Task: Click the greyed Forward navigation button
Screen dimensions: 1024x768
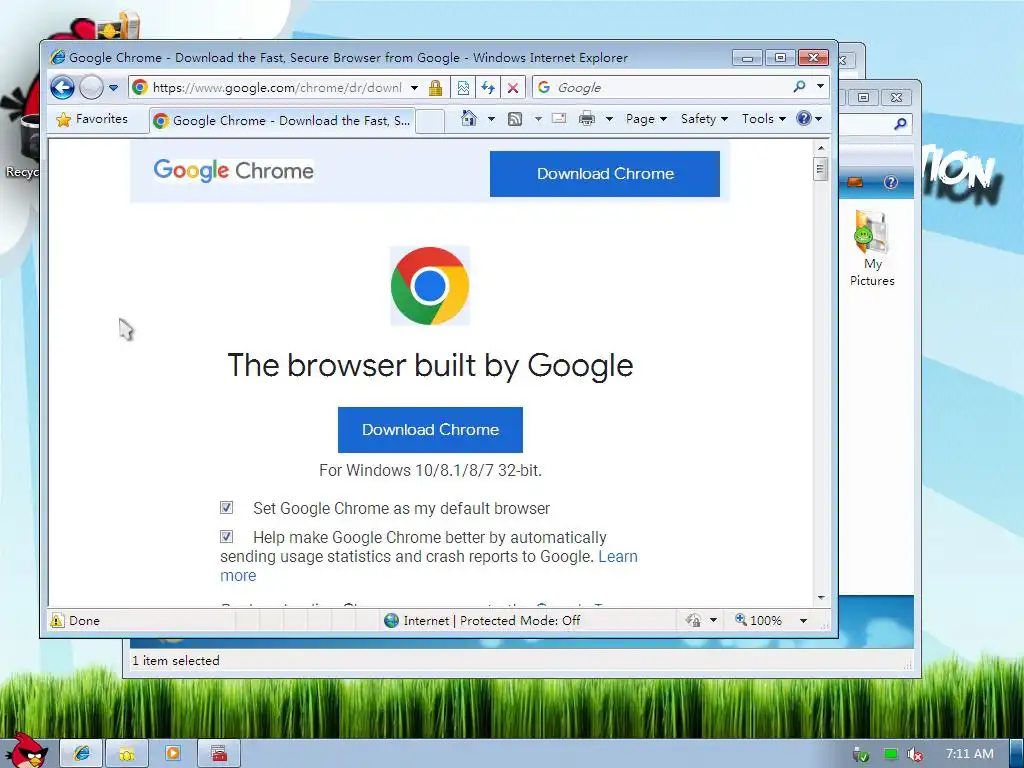Action: (x=91, y=88)
